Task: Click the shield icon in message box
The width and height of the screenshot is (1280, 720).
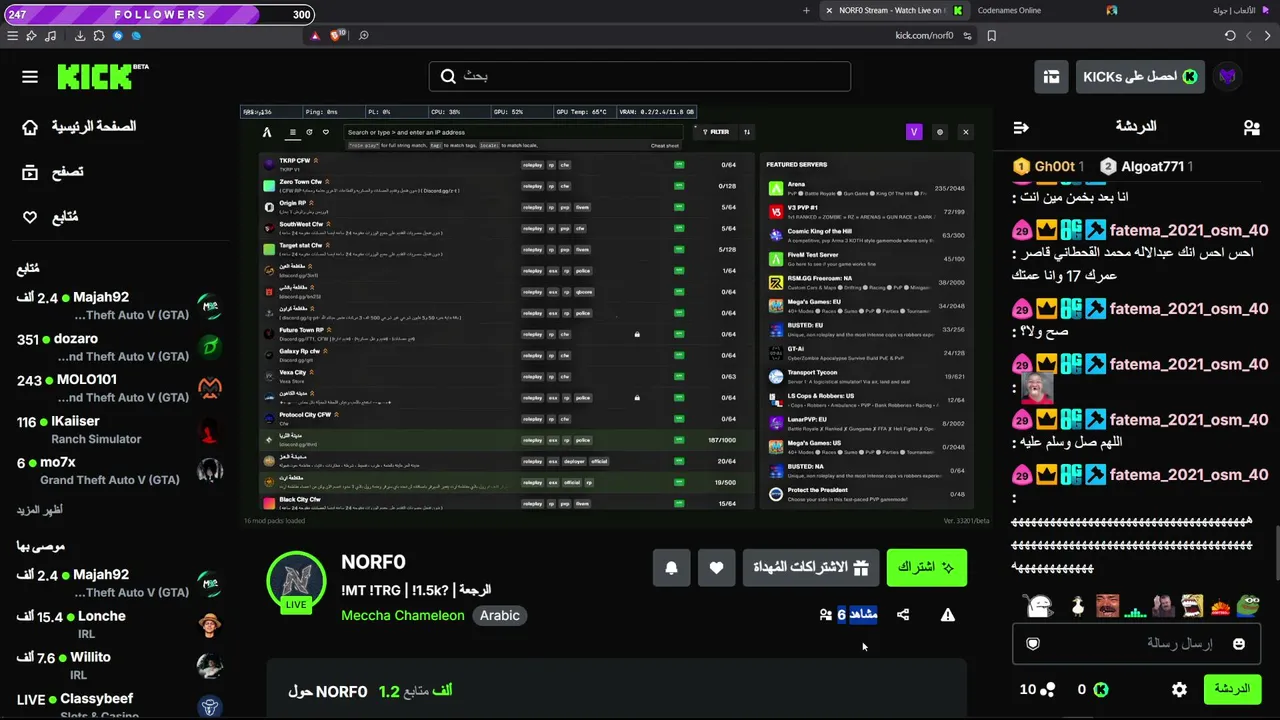Action: [x=1033, y=644]
